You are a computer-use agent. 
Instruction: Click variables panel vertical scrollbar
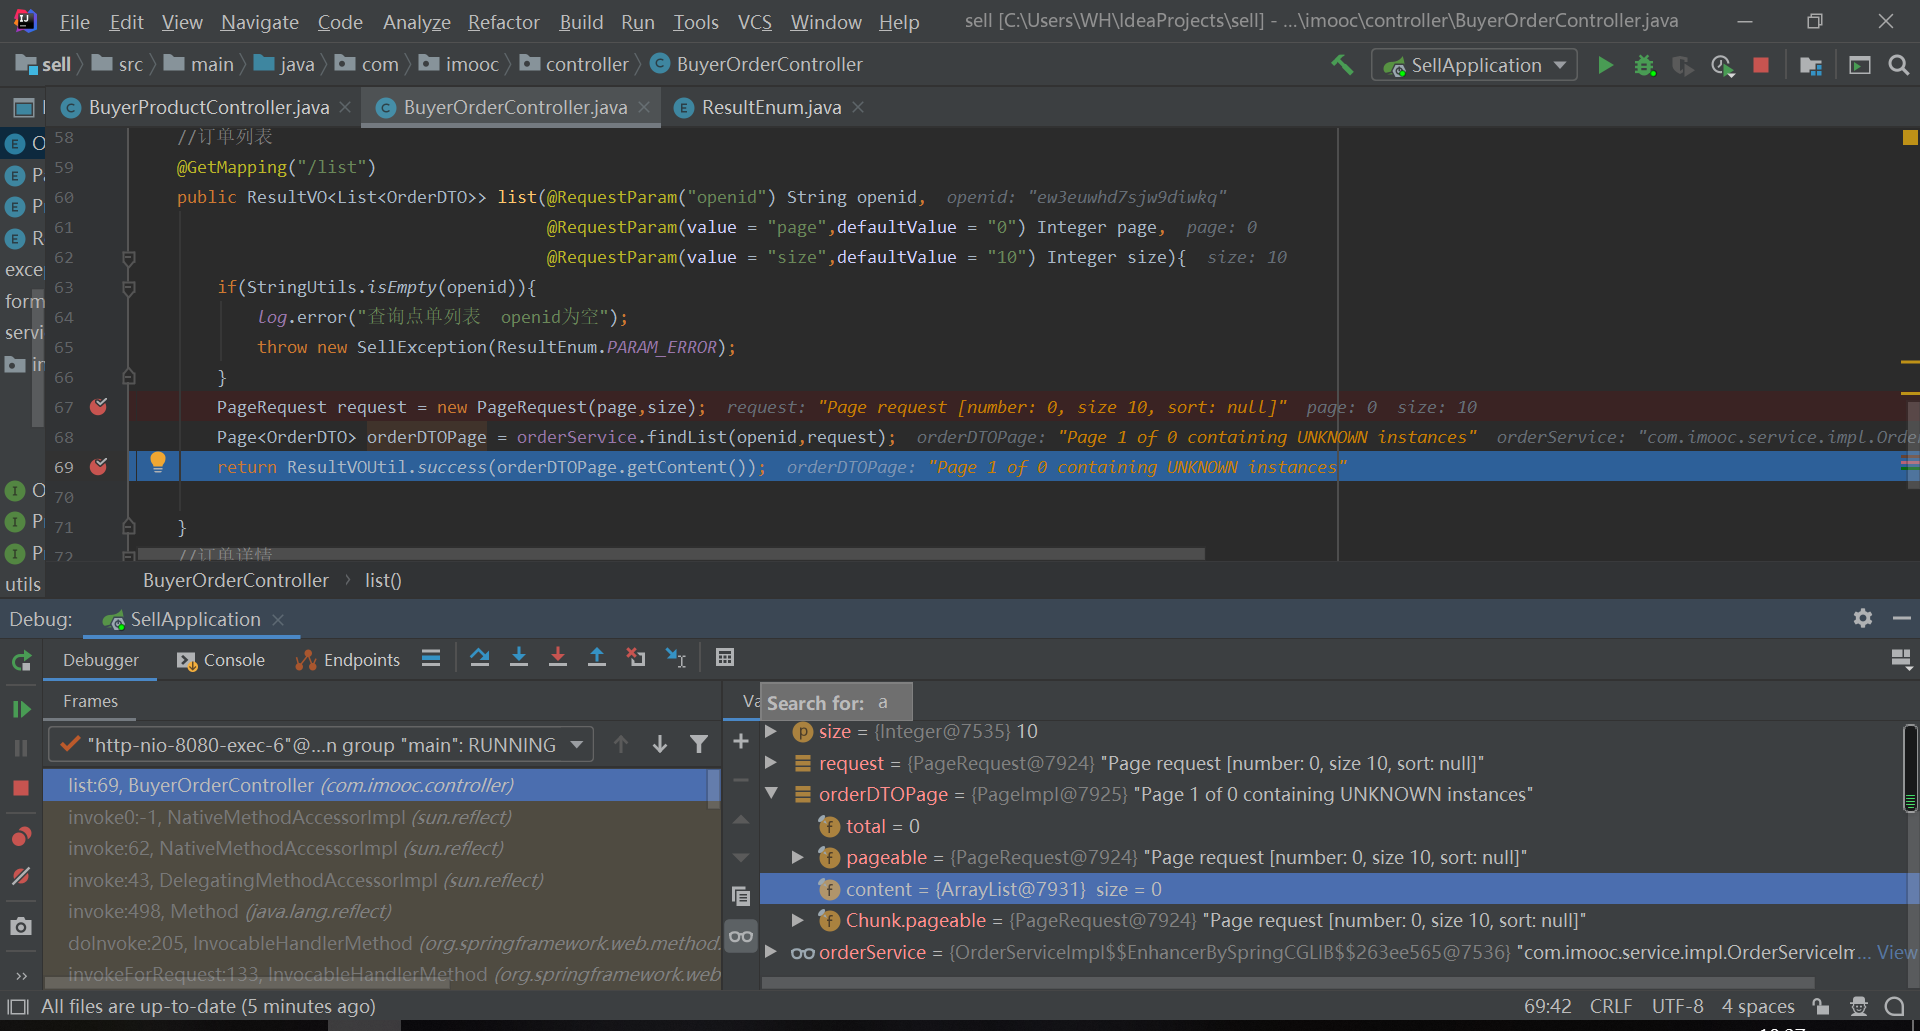[1910, 768]
